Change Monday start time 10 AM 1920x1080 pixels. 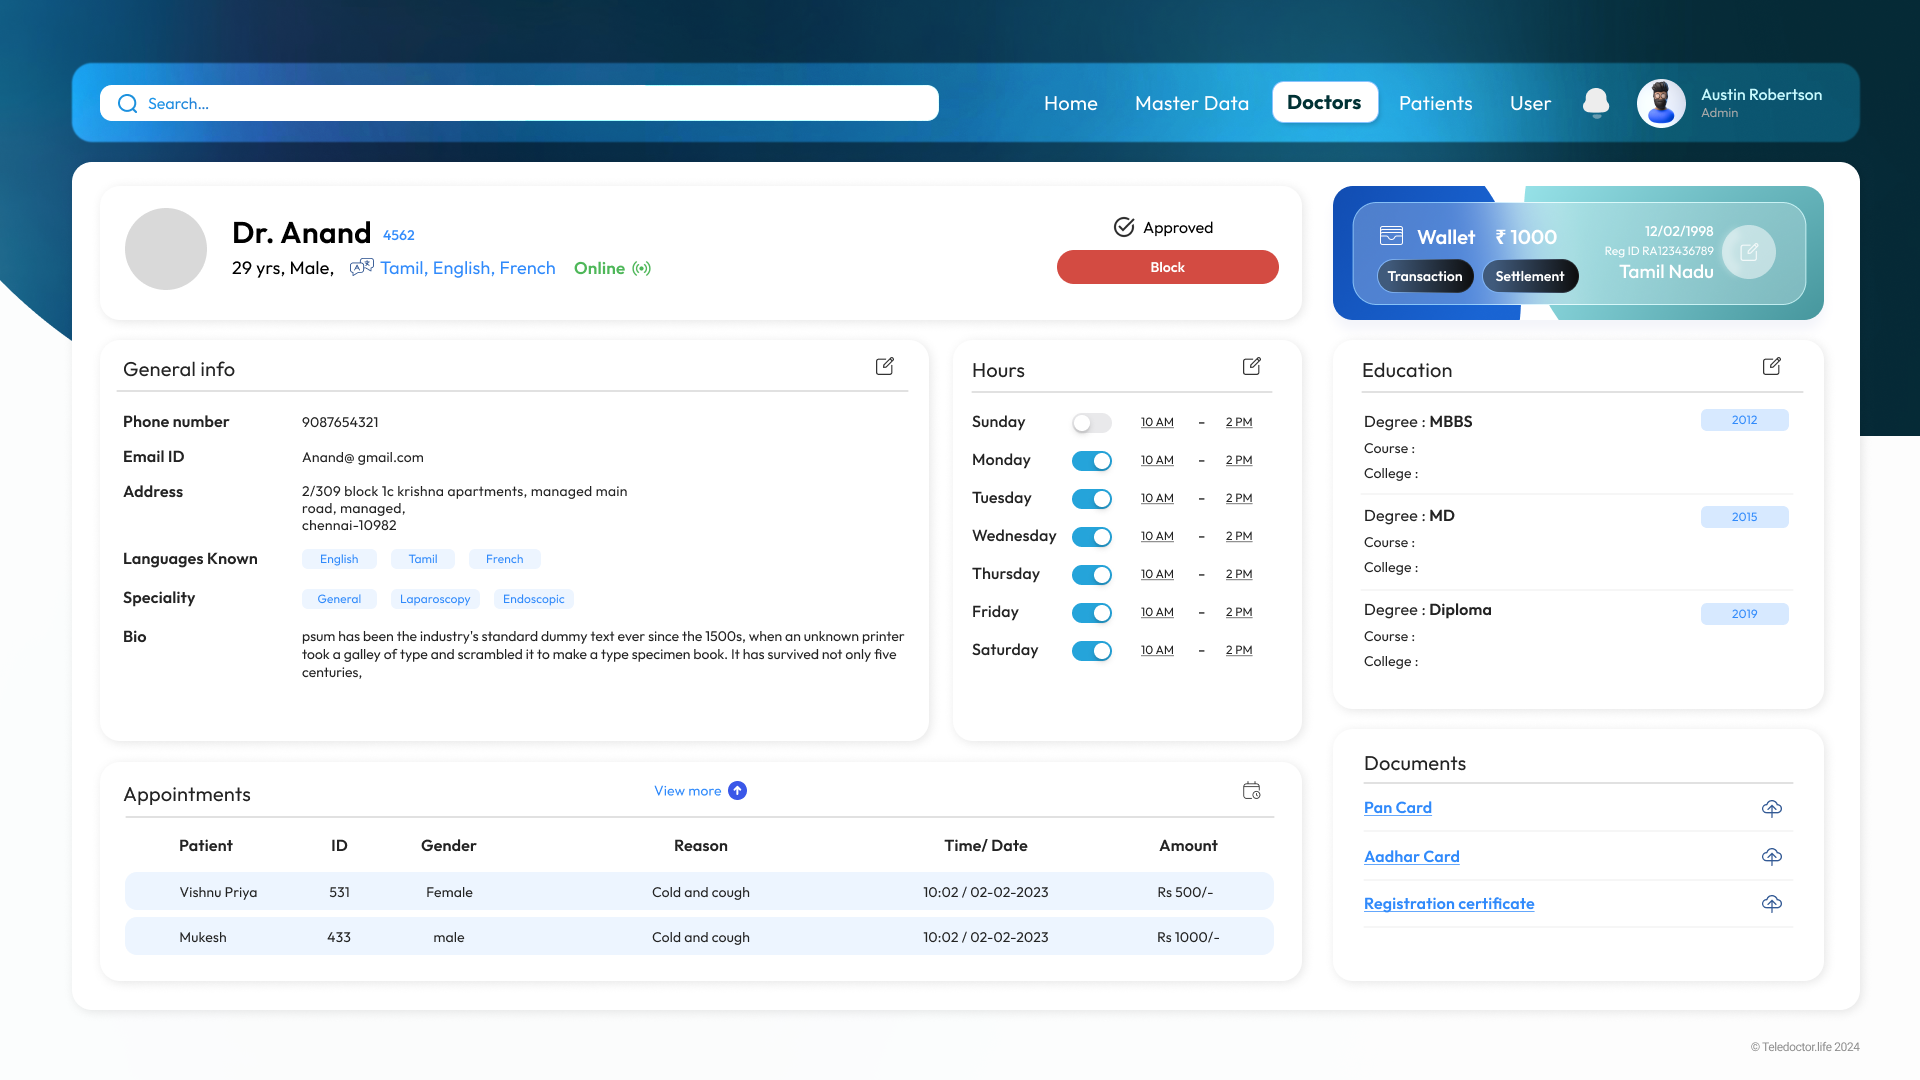(x=1157, y=460)
